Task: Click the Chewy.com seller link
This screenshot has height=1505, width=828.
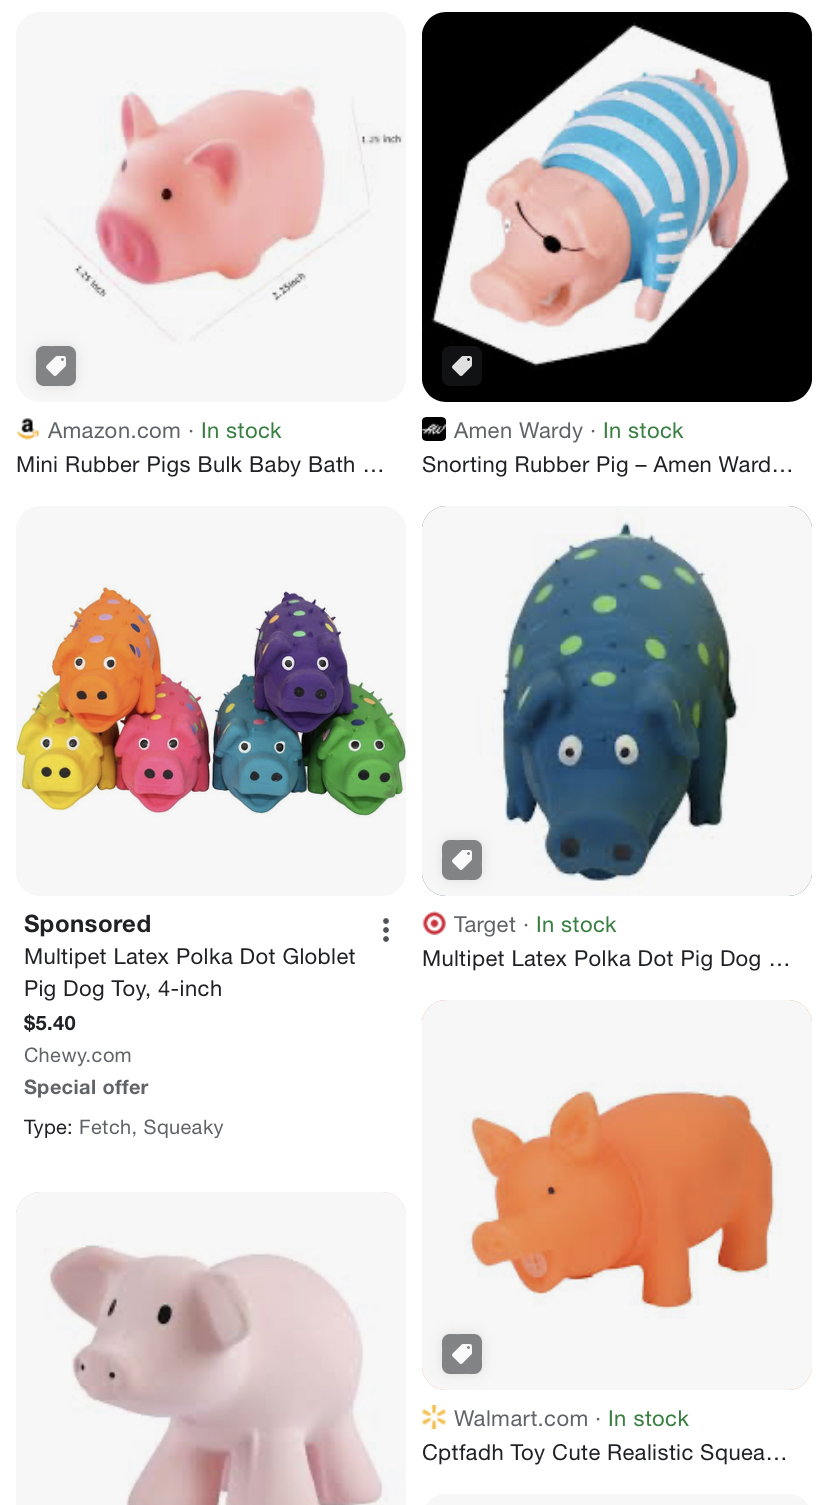Action: click(x=78, y=1055)
